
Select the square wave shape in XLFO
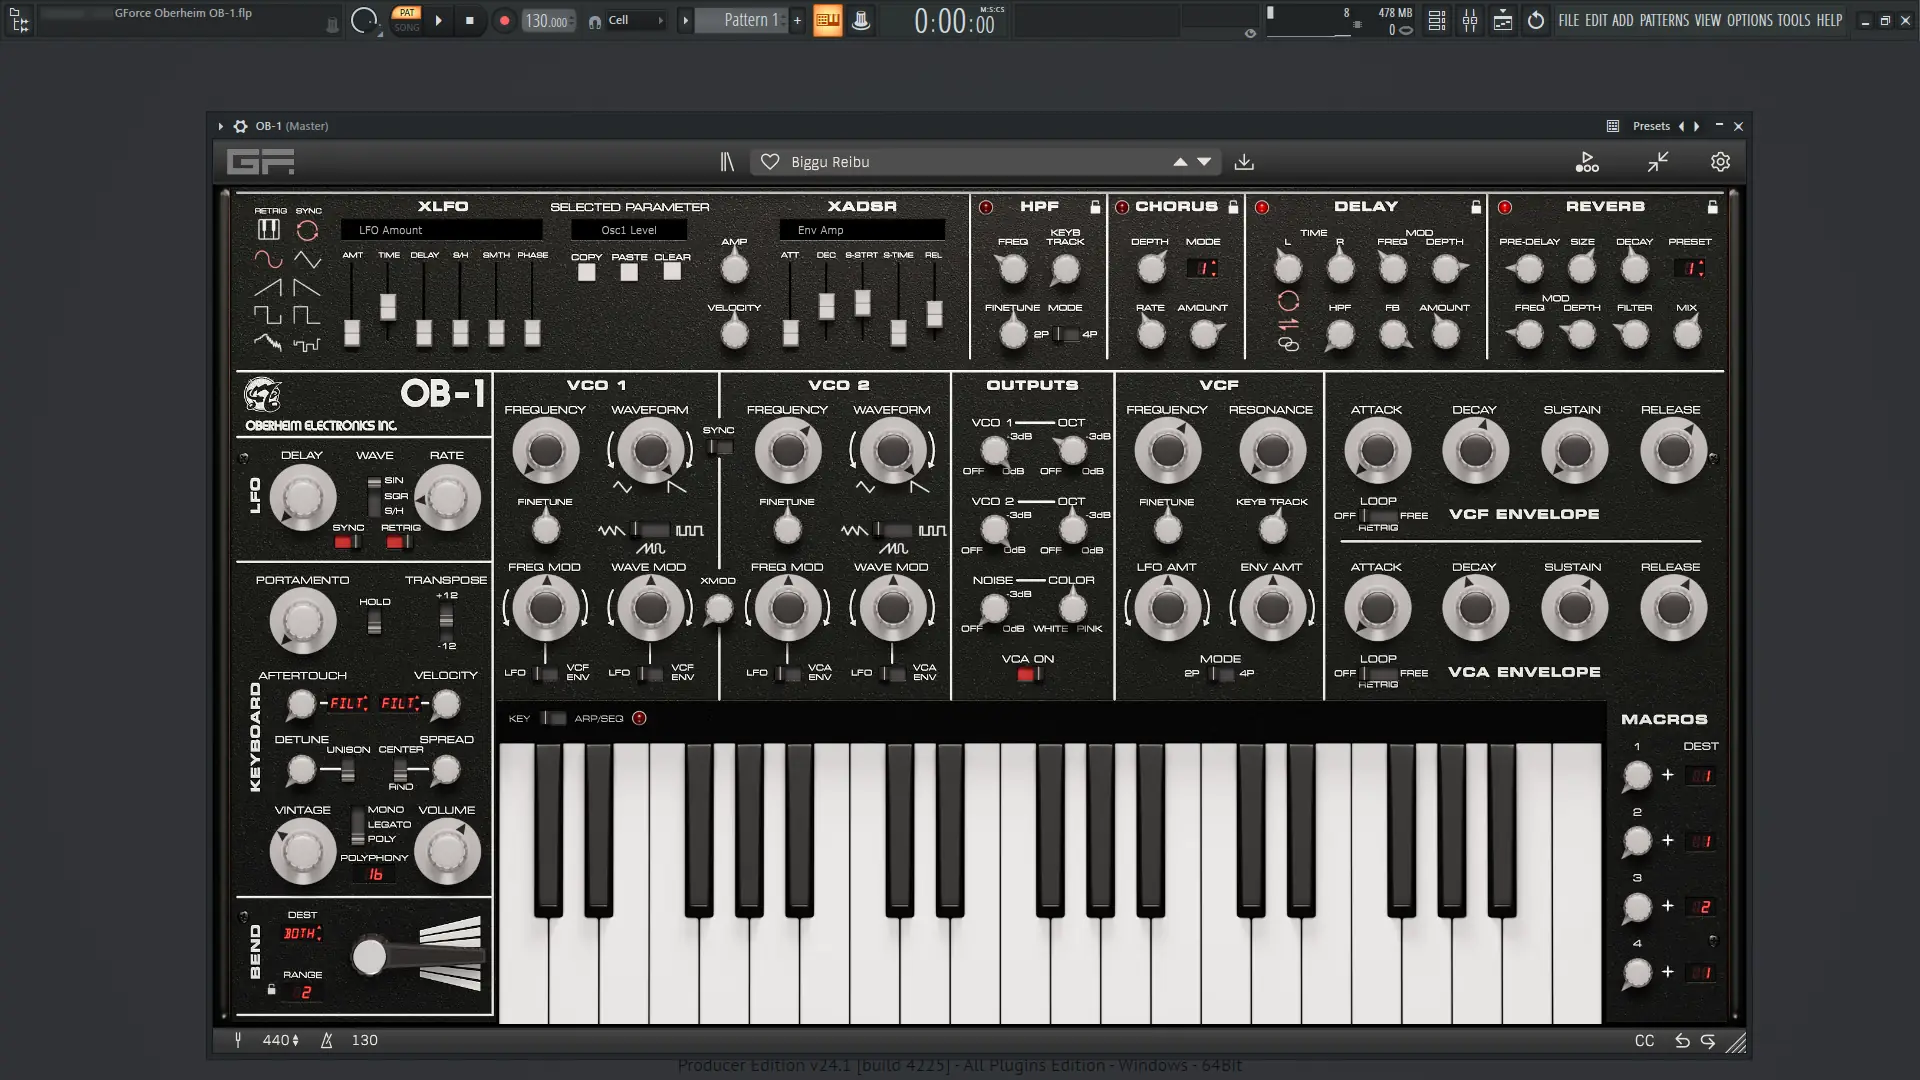[267, 315]
